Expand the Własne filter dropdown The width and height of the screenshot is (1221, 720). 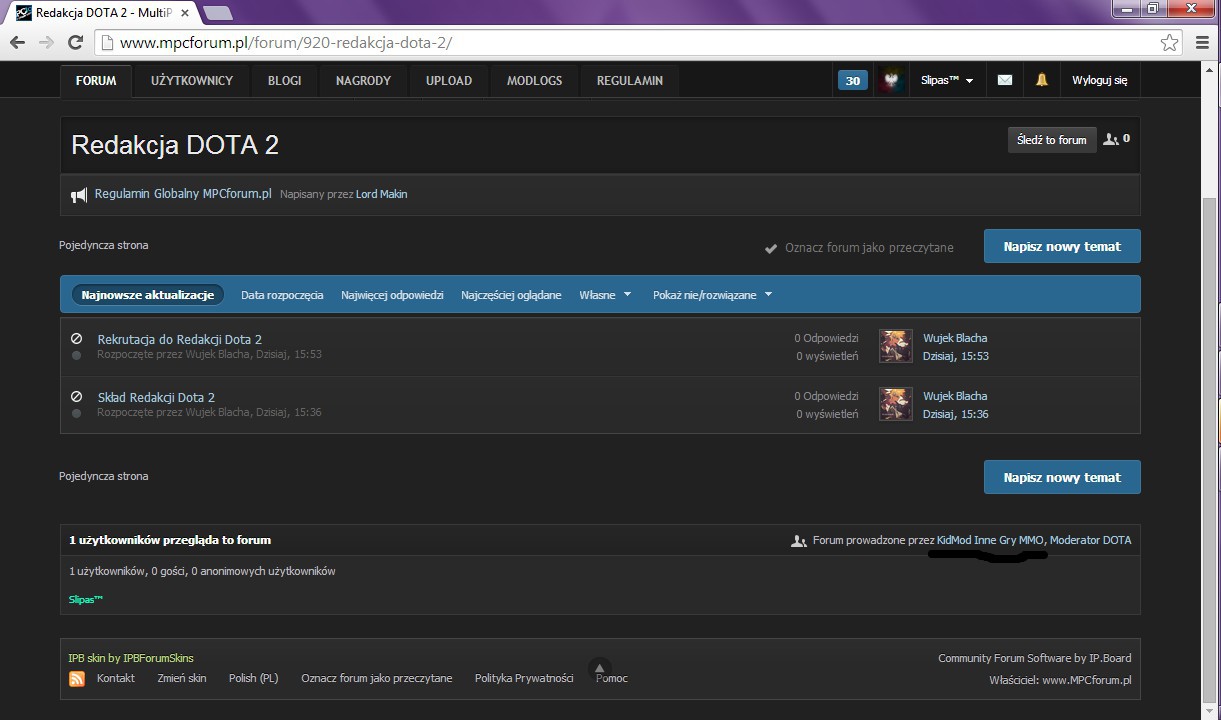605,295
